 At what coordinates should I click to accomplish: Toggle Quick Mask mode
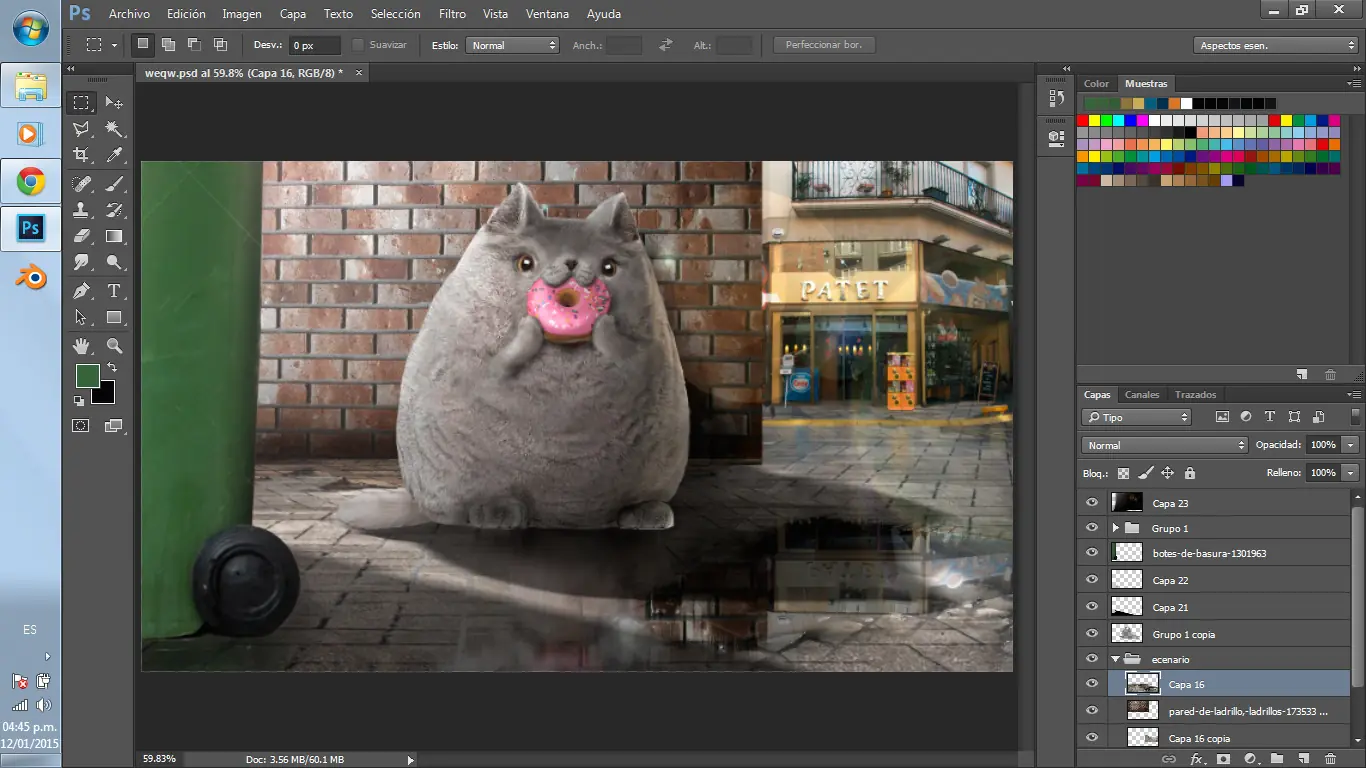coord(81,425)
